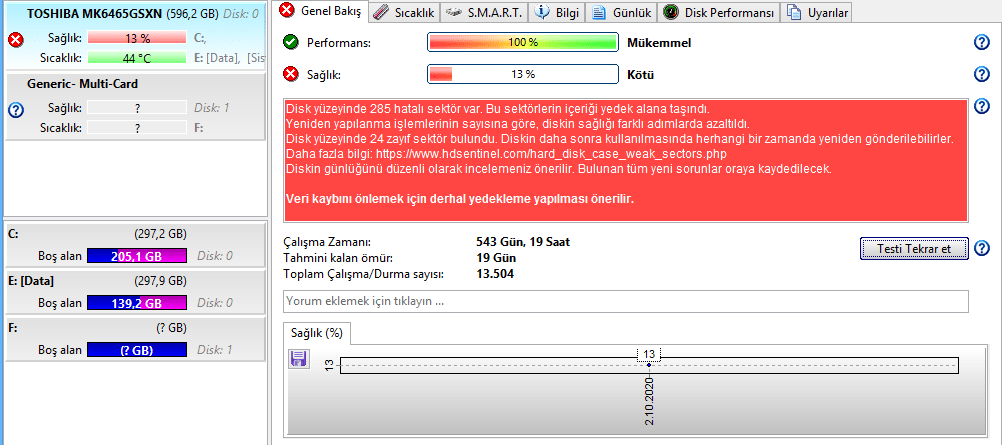Open the S.M.A.R.T. tab
The height and width of the screenshot is (445, 1002).
click(484, 12)
